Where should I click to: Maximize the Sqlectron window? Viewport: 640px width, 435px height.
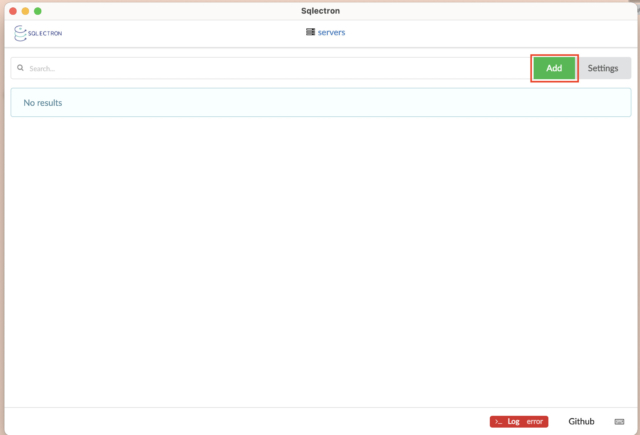(38, 11)
